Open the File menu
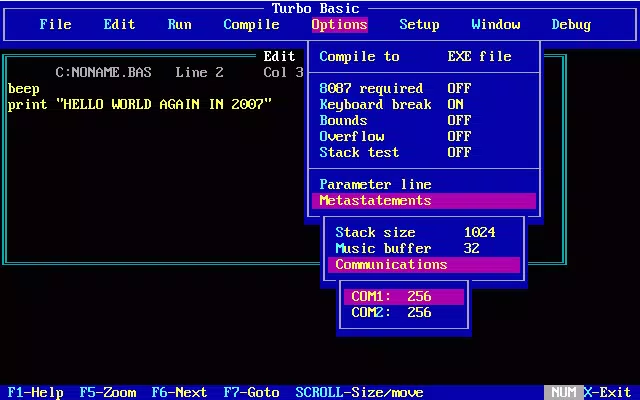Screen dimensions: 640x400 tap(56, 24)
